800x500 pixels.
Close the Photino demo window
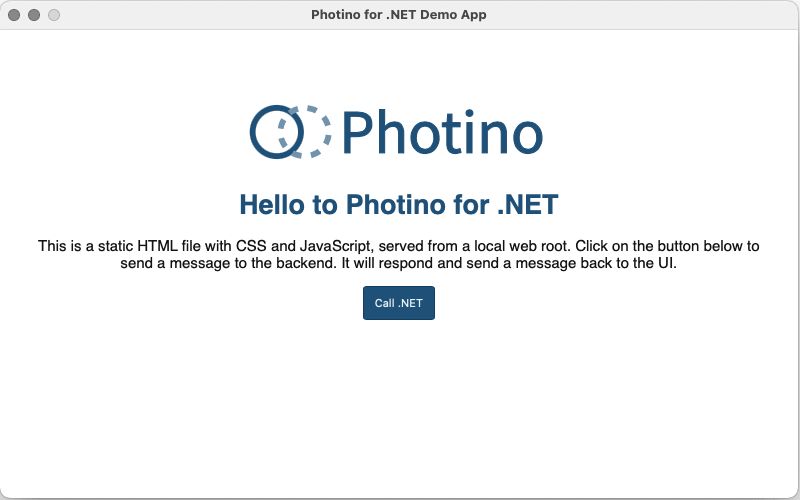point(14,15)
